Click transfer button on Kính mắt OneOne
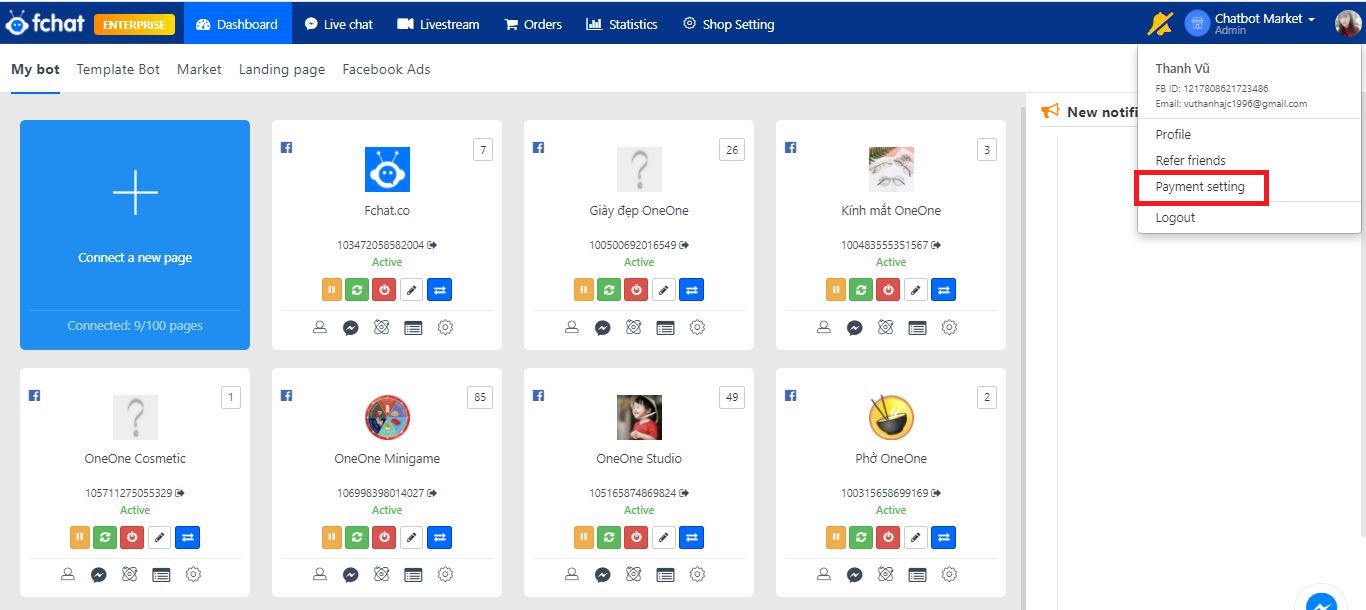1366x610 pixels. pos(944,290)
